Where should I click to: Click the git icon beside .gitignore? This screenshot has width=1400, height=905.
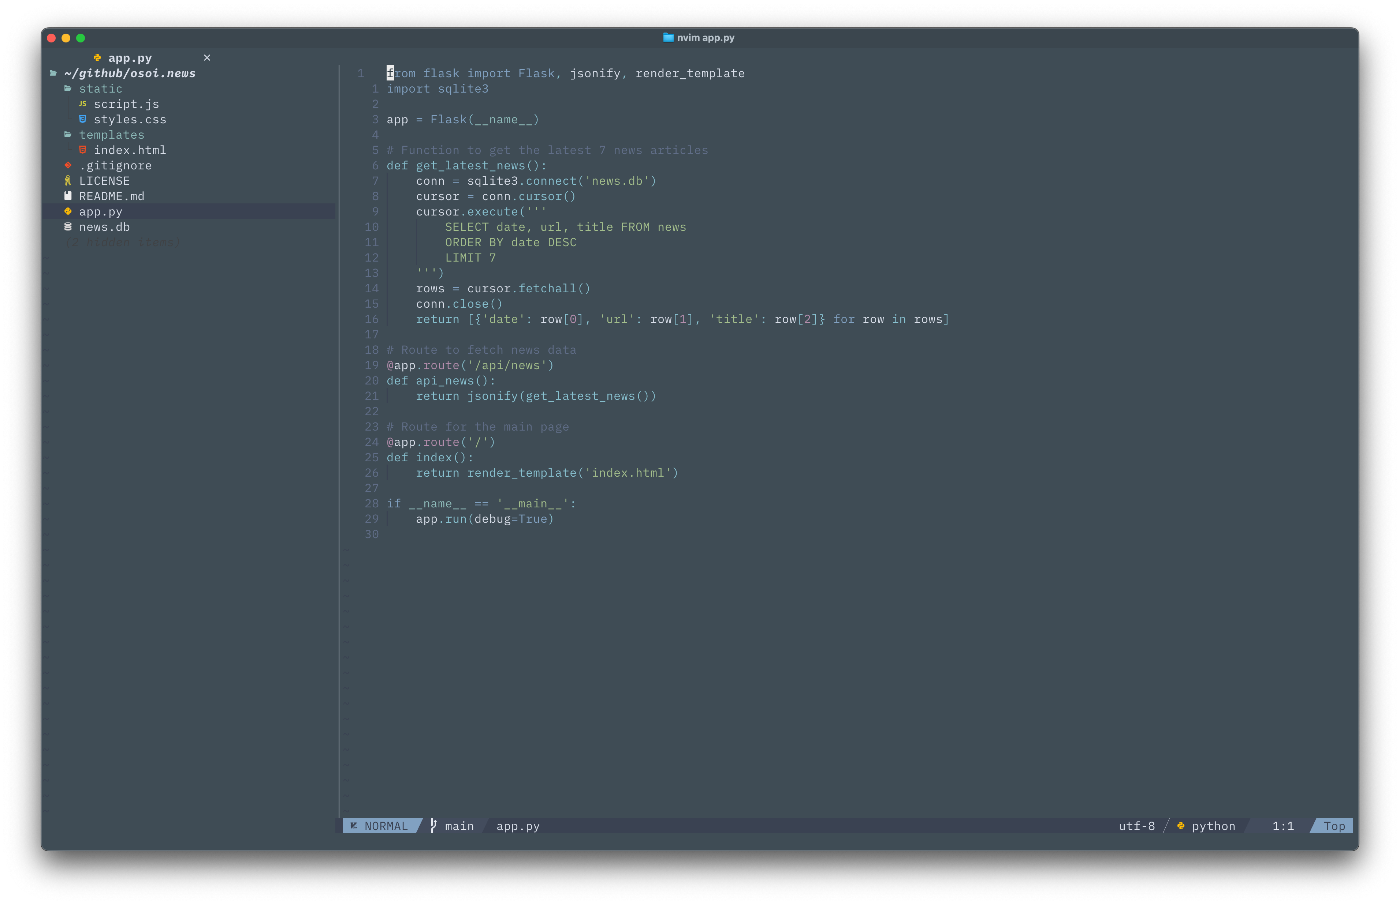point(67,165)
